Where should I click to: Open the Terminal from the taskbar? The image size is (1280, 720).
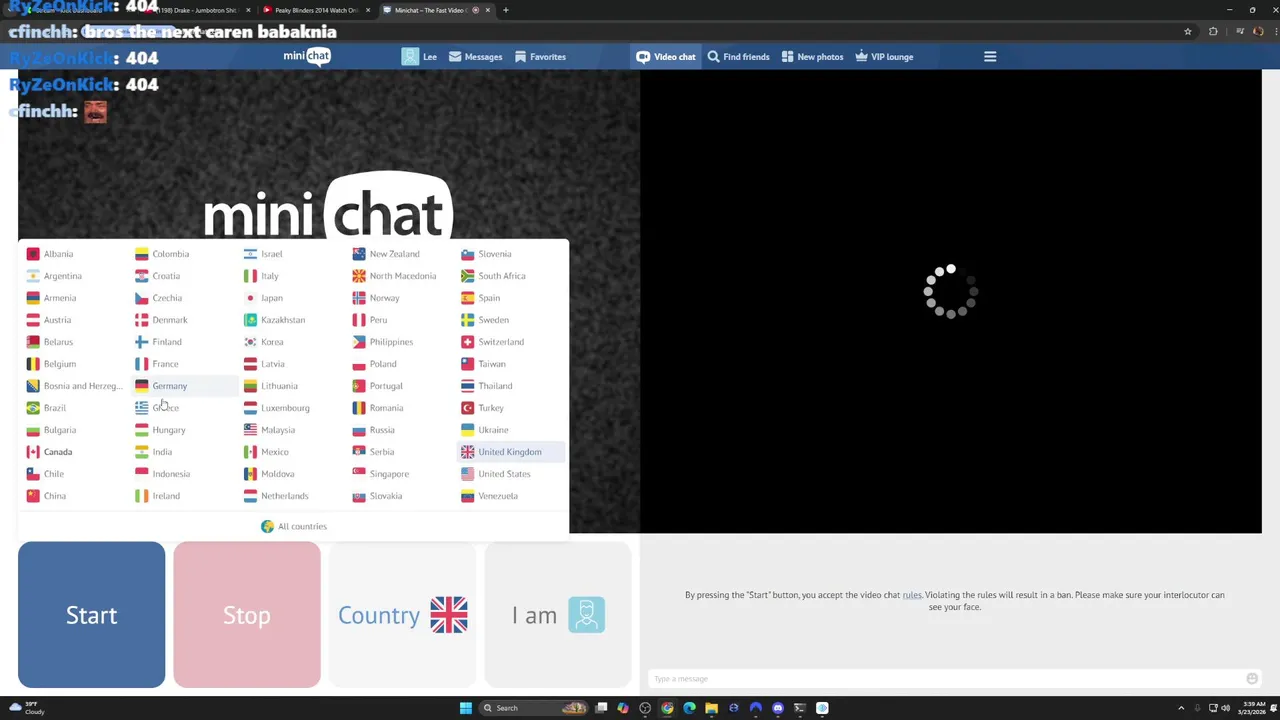800,708
